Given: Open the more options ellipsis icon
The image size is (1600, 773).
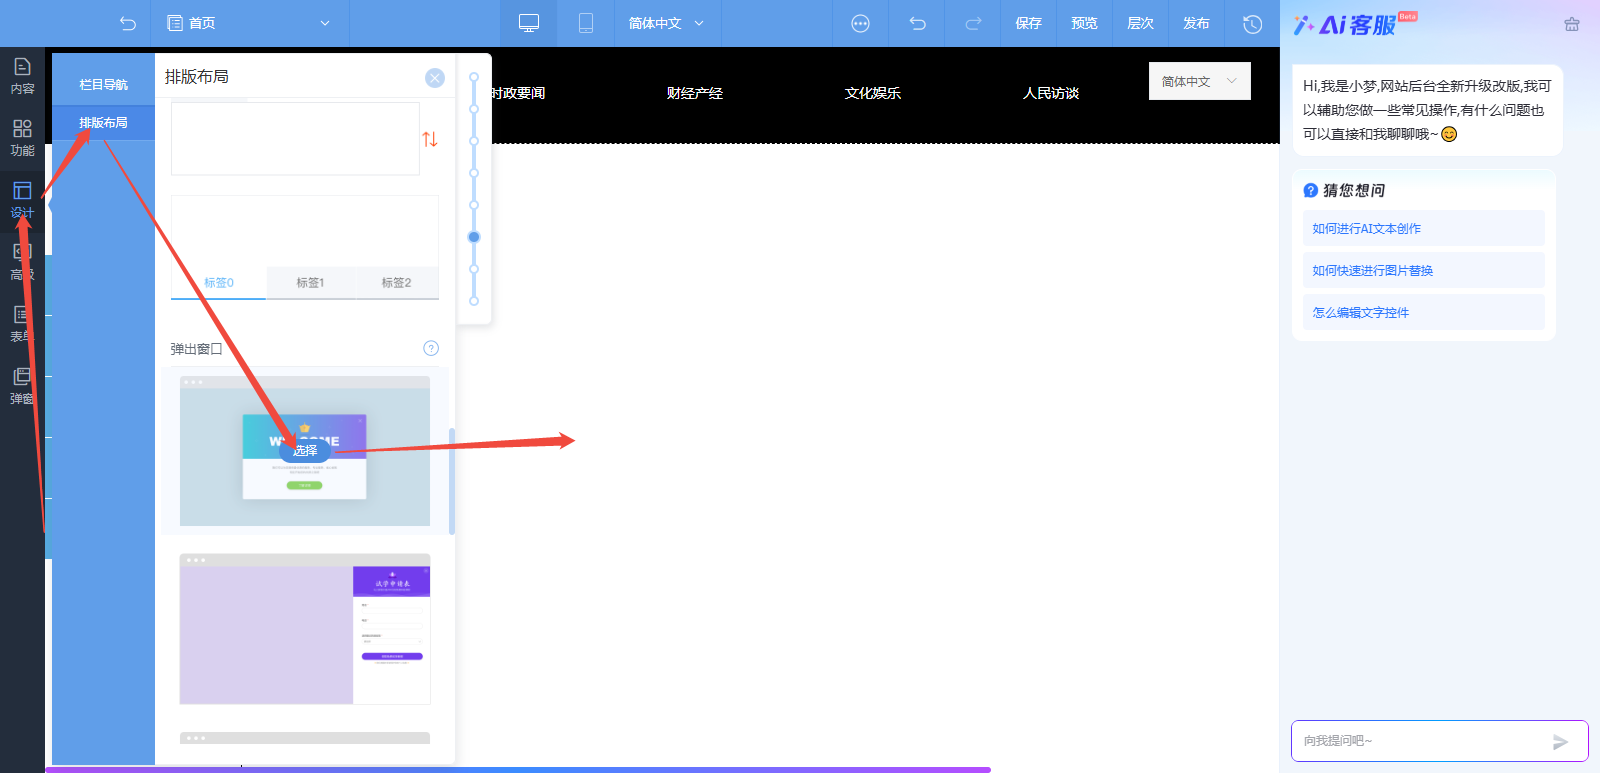Looking at the screenshot, I should [x=860, y=23].
